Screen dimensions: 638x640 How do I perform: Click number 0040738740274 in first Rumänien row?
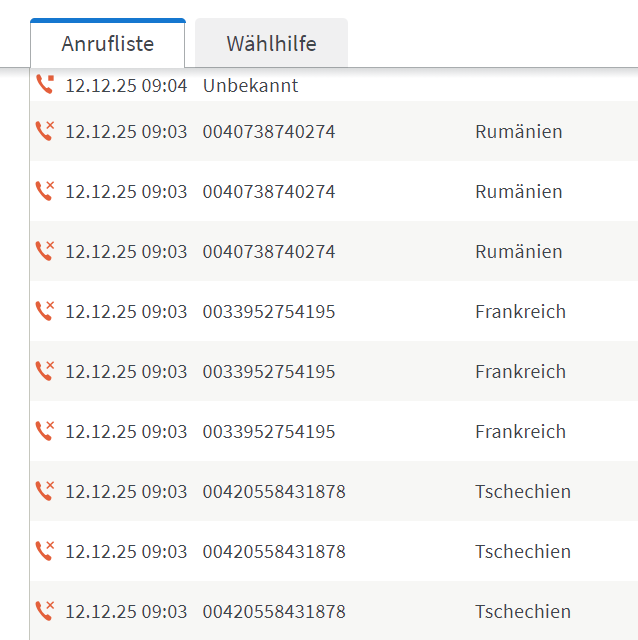(269, 132)
